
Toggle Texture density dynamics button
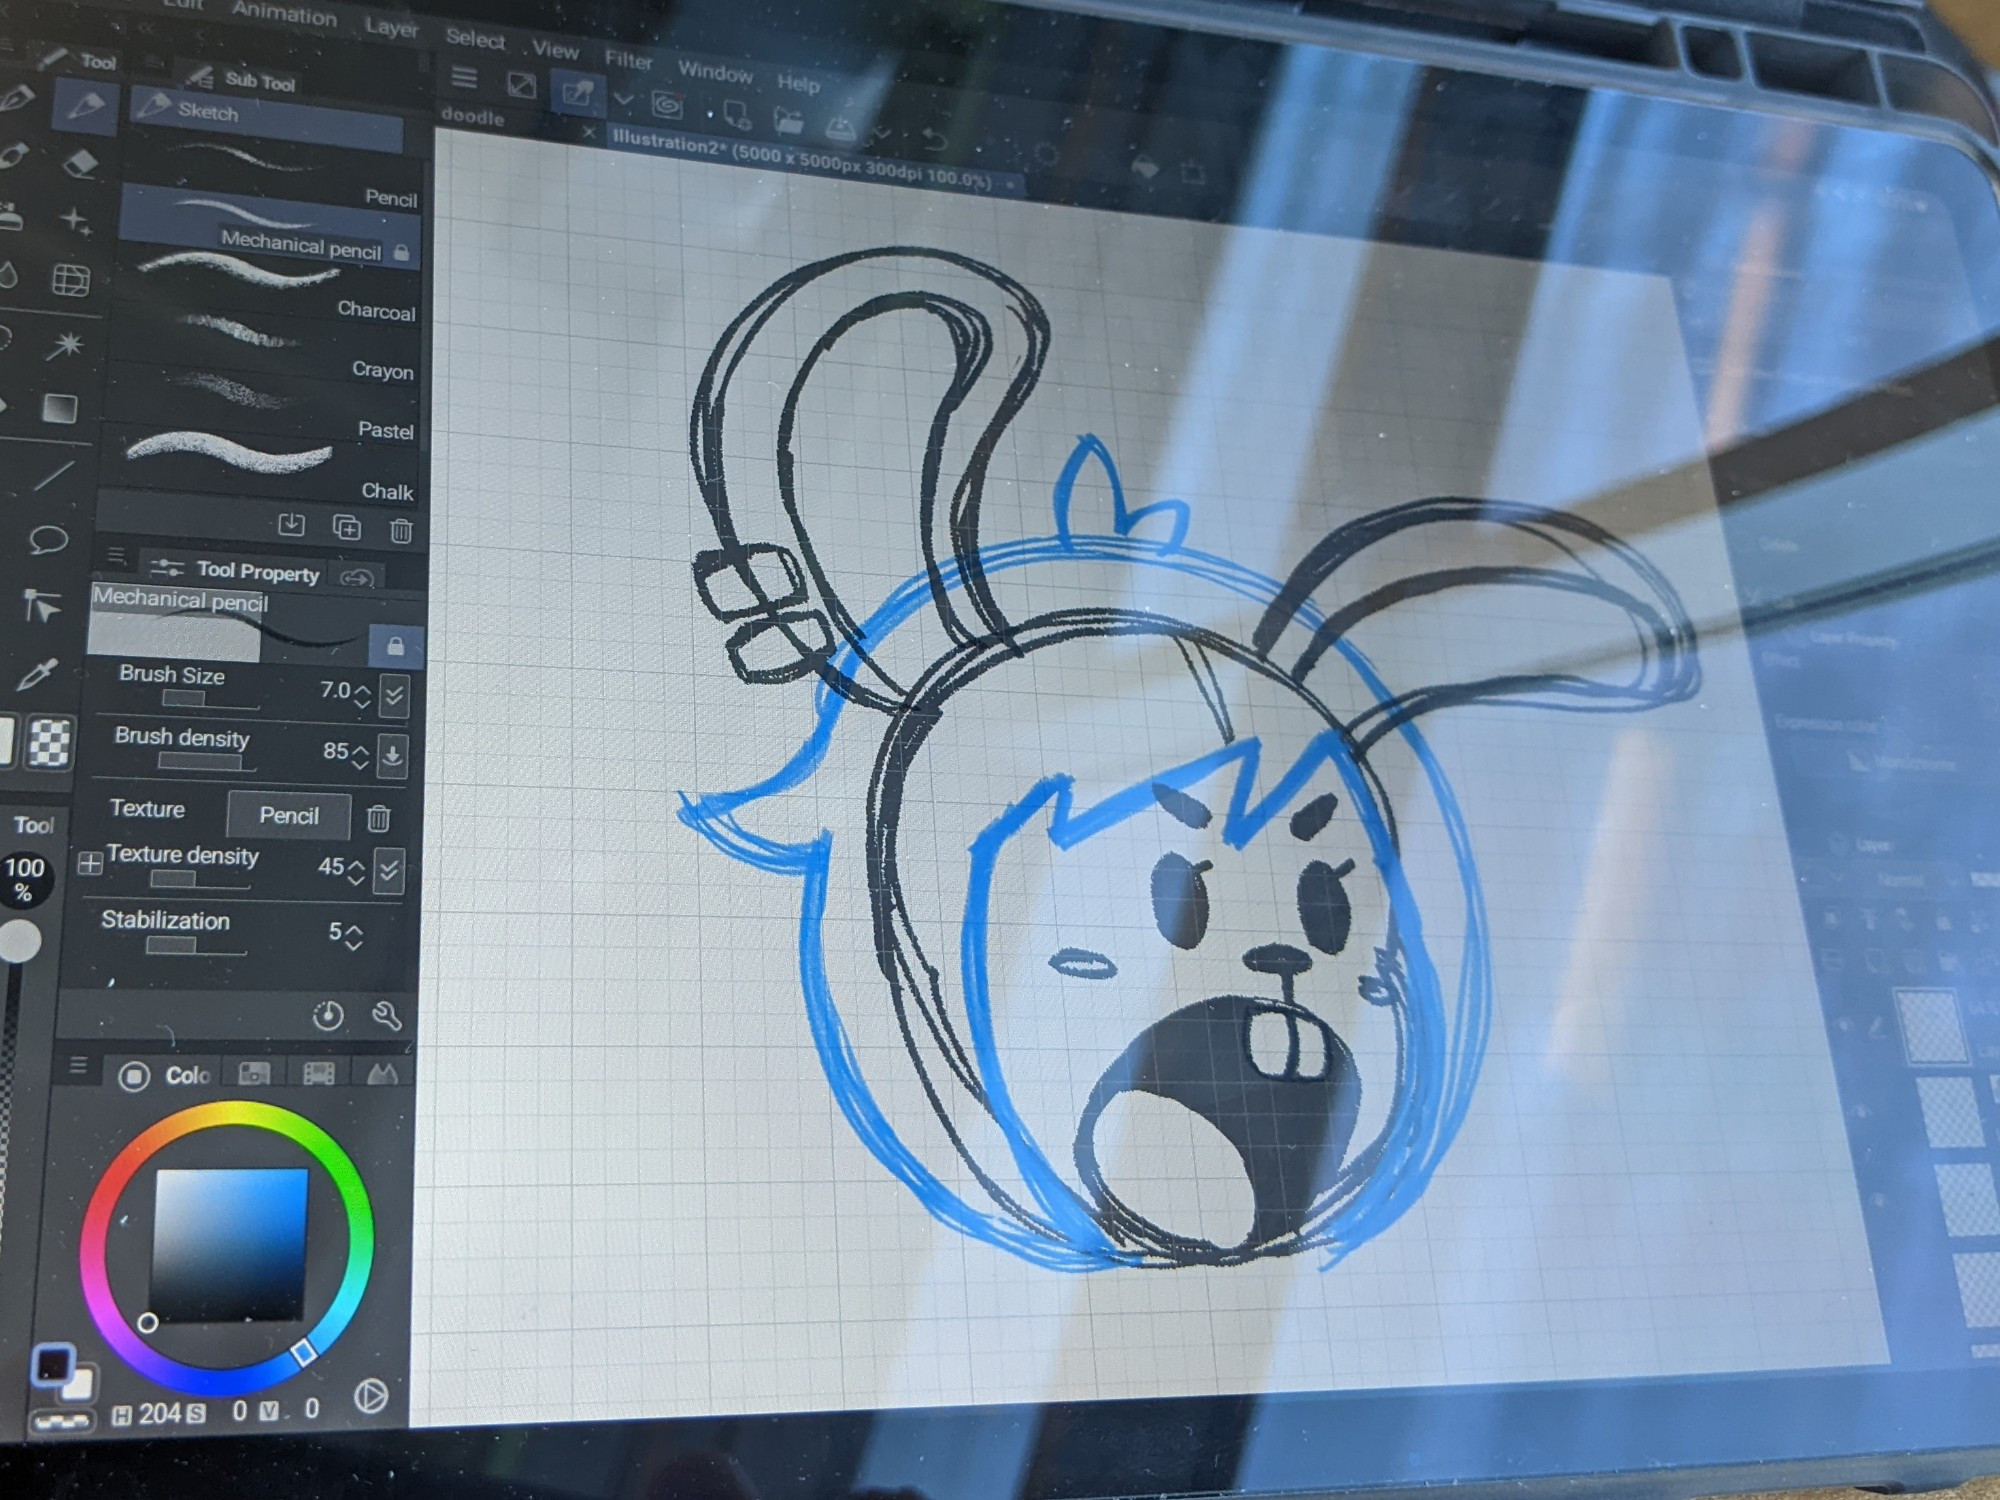pos(389,871)
